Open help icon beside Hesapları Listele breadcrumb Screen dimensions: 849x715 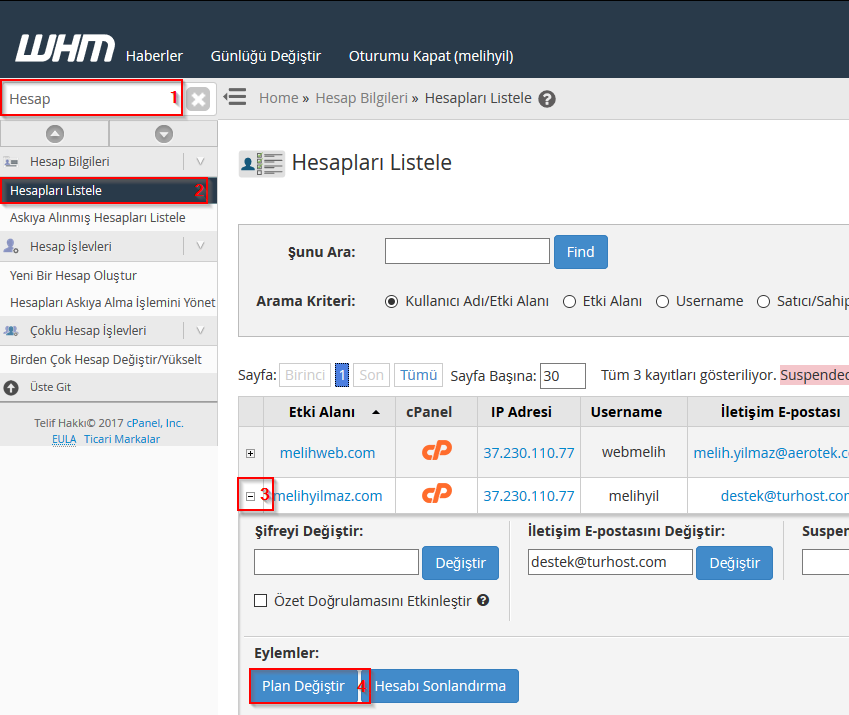546,99
